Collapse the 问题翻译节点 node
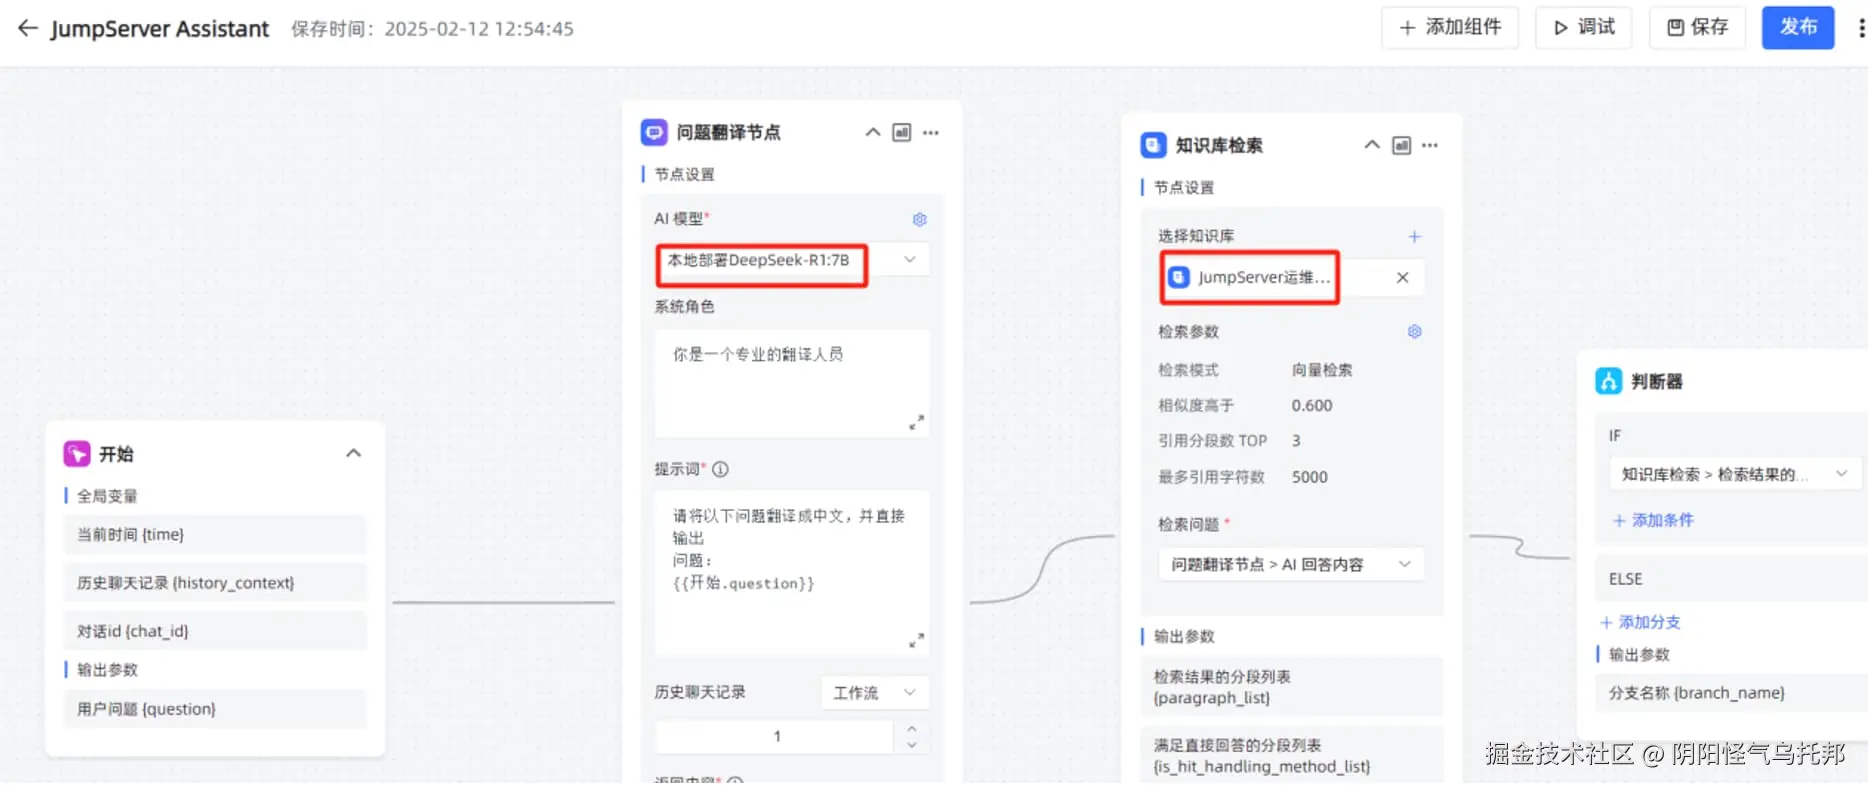 pos(873,133)
